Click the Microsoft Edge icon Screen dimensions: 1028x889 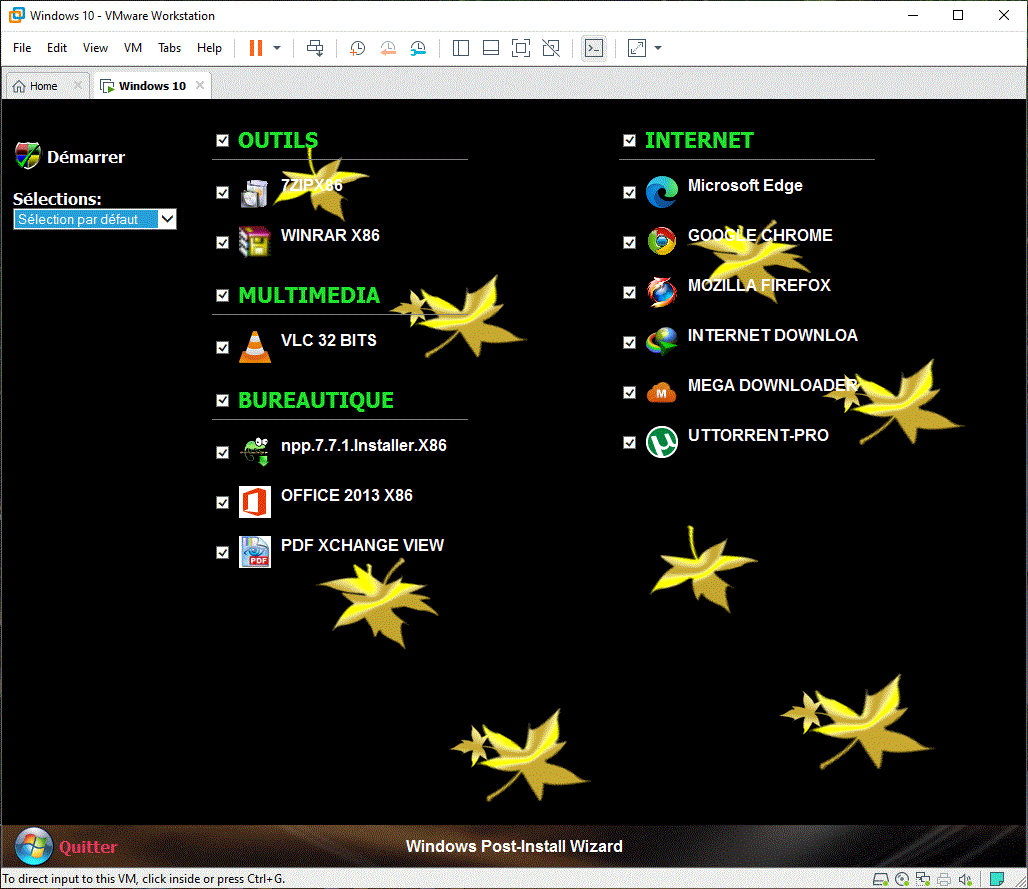pos(662,192)
